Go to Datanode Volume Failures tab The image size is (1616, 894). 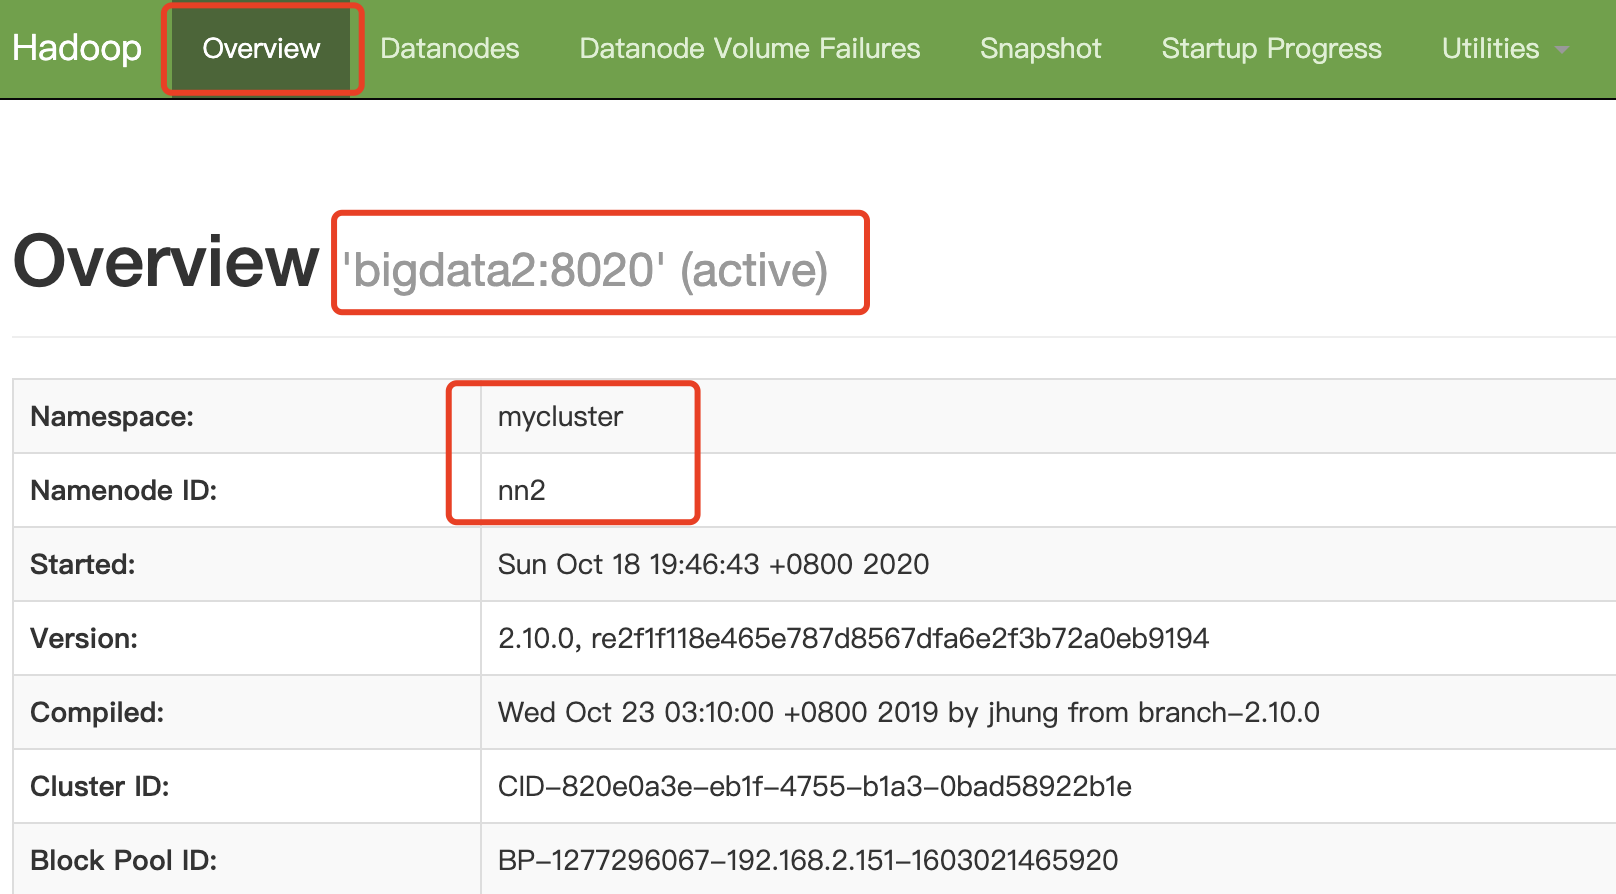click(x=749, y=48)
